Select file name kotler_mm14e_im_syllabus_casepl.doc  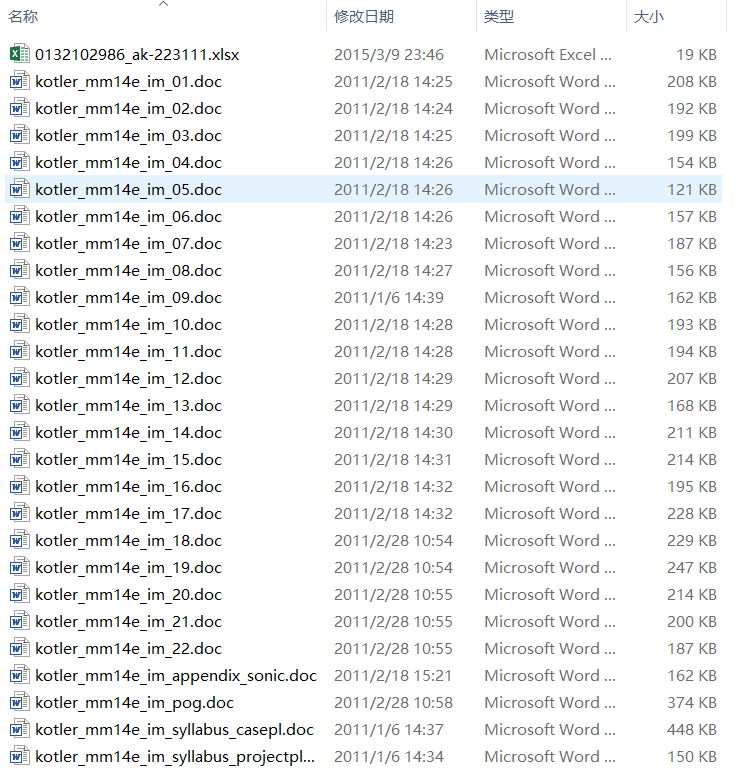[x=174, y=730]
